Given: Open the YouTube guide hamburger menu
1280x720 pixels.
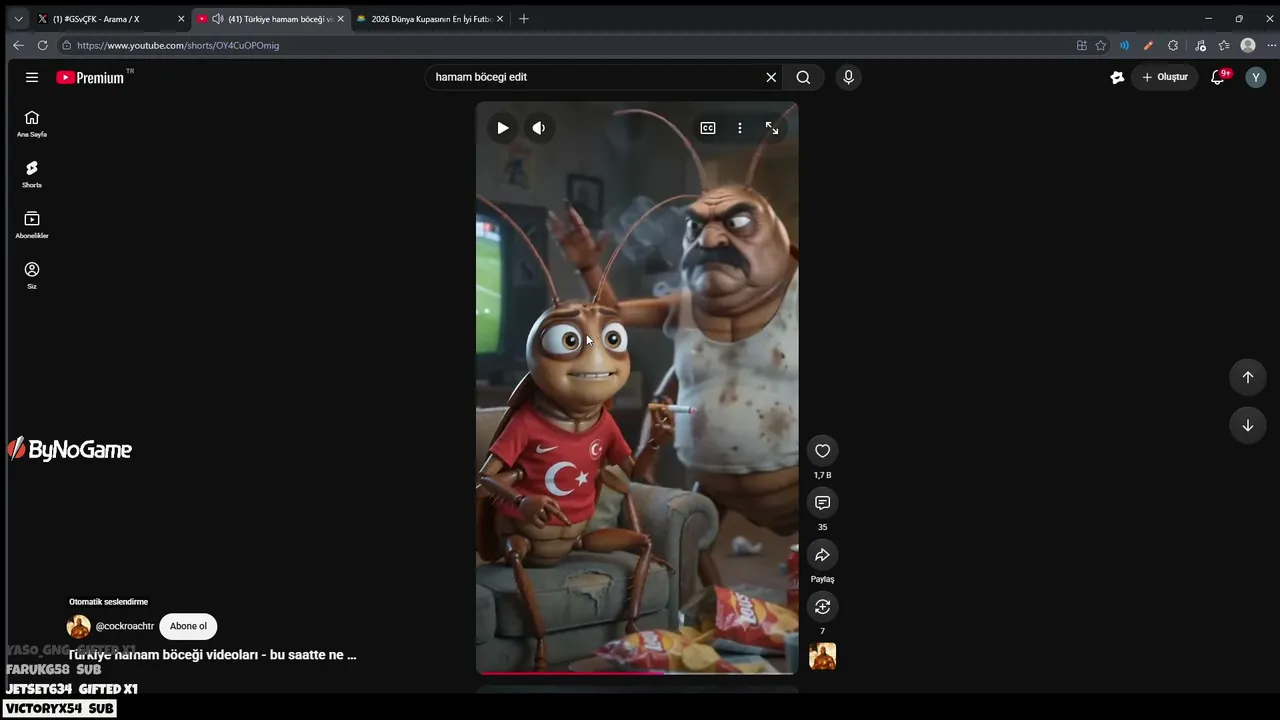Looking at the screenshot, I should [x=32, y=77].
